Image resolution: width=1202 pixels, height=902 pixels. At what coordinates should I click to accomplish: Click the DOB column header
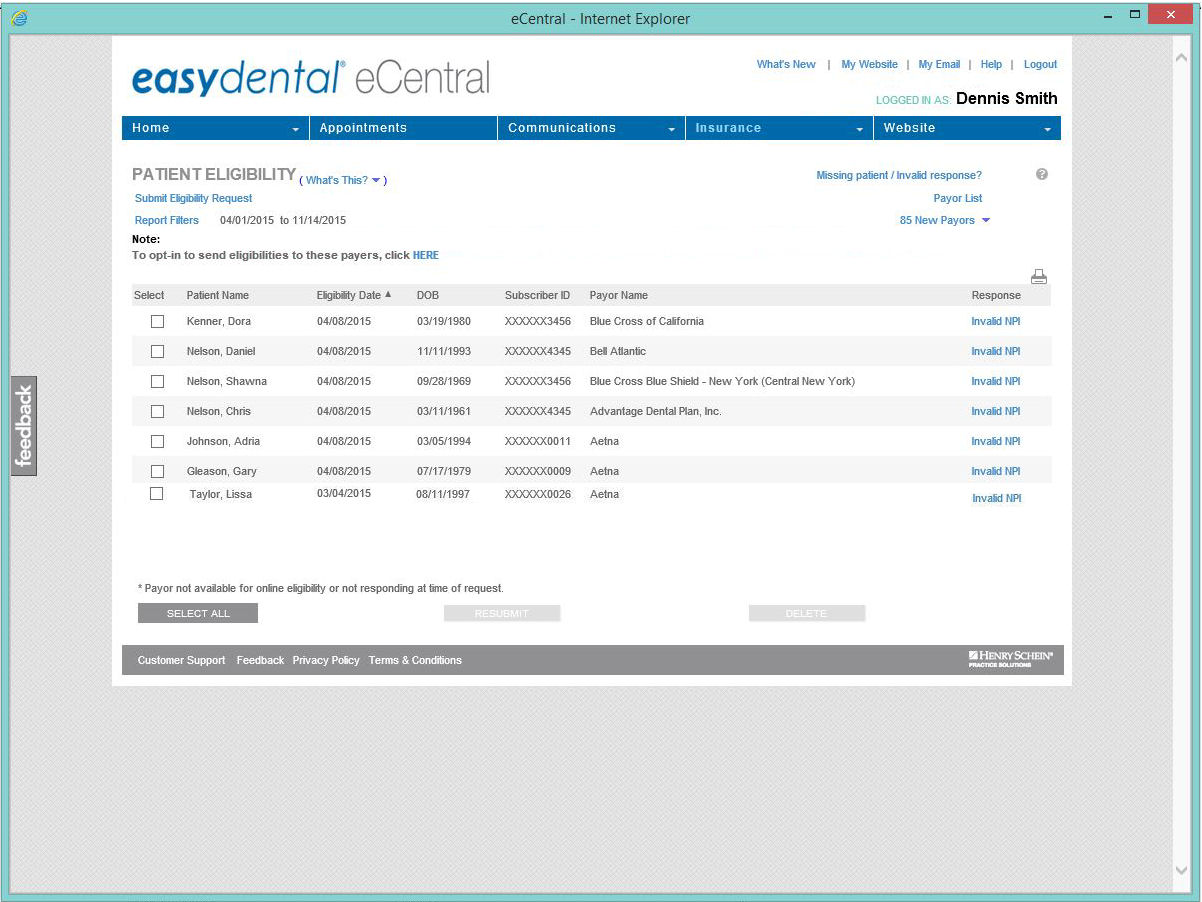click(428, 295)
